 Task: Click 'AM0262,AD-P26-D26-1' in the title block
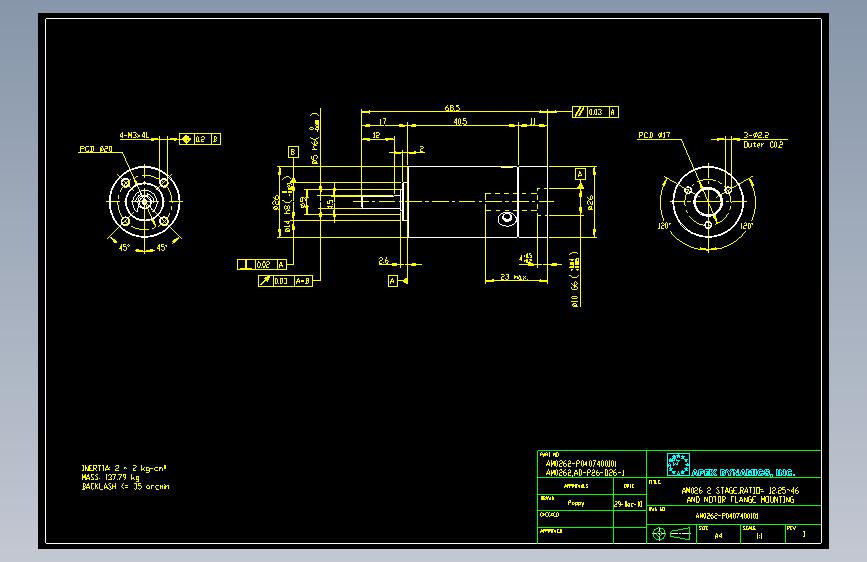[x=585, y=472]
